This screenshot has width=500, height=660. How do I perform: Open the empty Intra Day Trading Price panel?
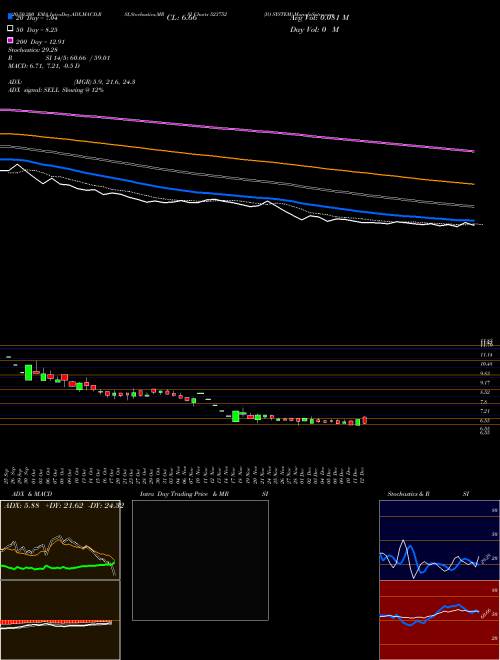pyautogui.click(x=200, y=560)
